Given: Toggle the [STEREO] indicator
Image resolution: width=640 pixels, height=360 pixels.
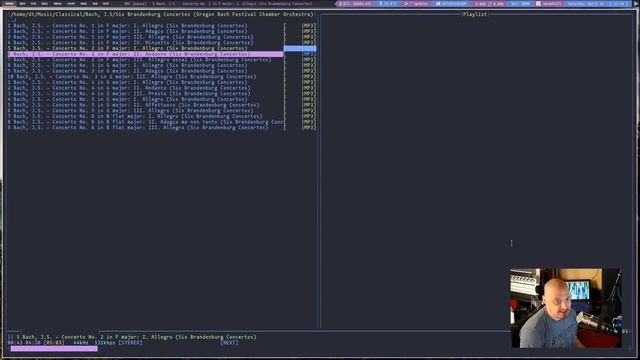Looking at the screenshot, I should (x=130, y=343).
